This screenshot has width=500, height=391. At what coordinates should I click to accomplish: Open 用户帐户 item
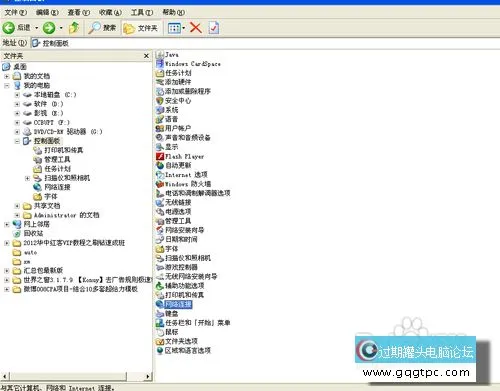[x=173, y=128]
